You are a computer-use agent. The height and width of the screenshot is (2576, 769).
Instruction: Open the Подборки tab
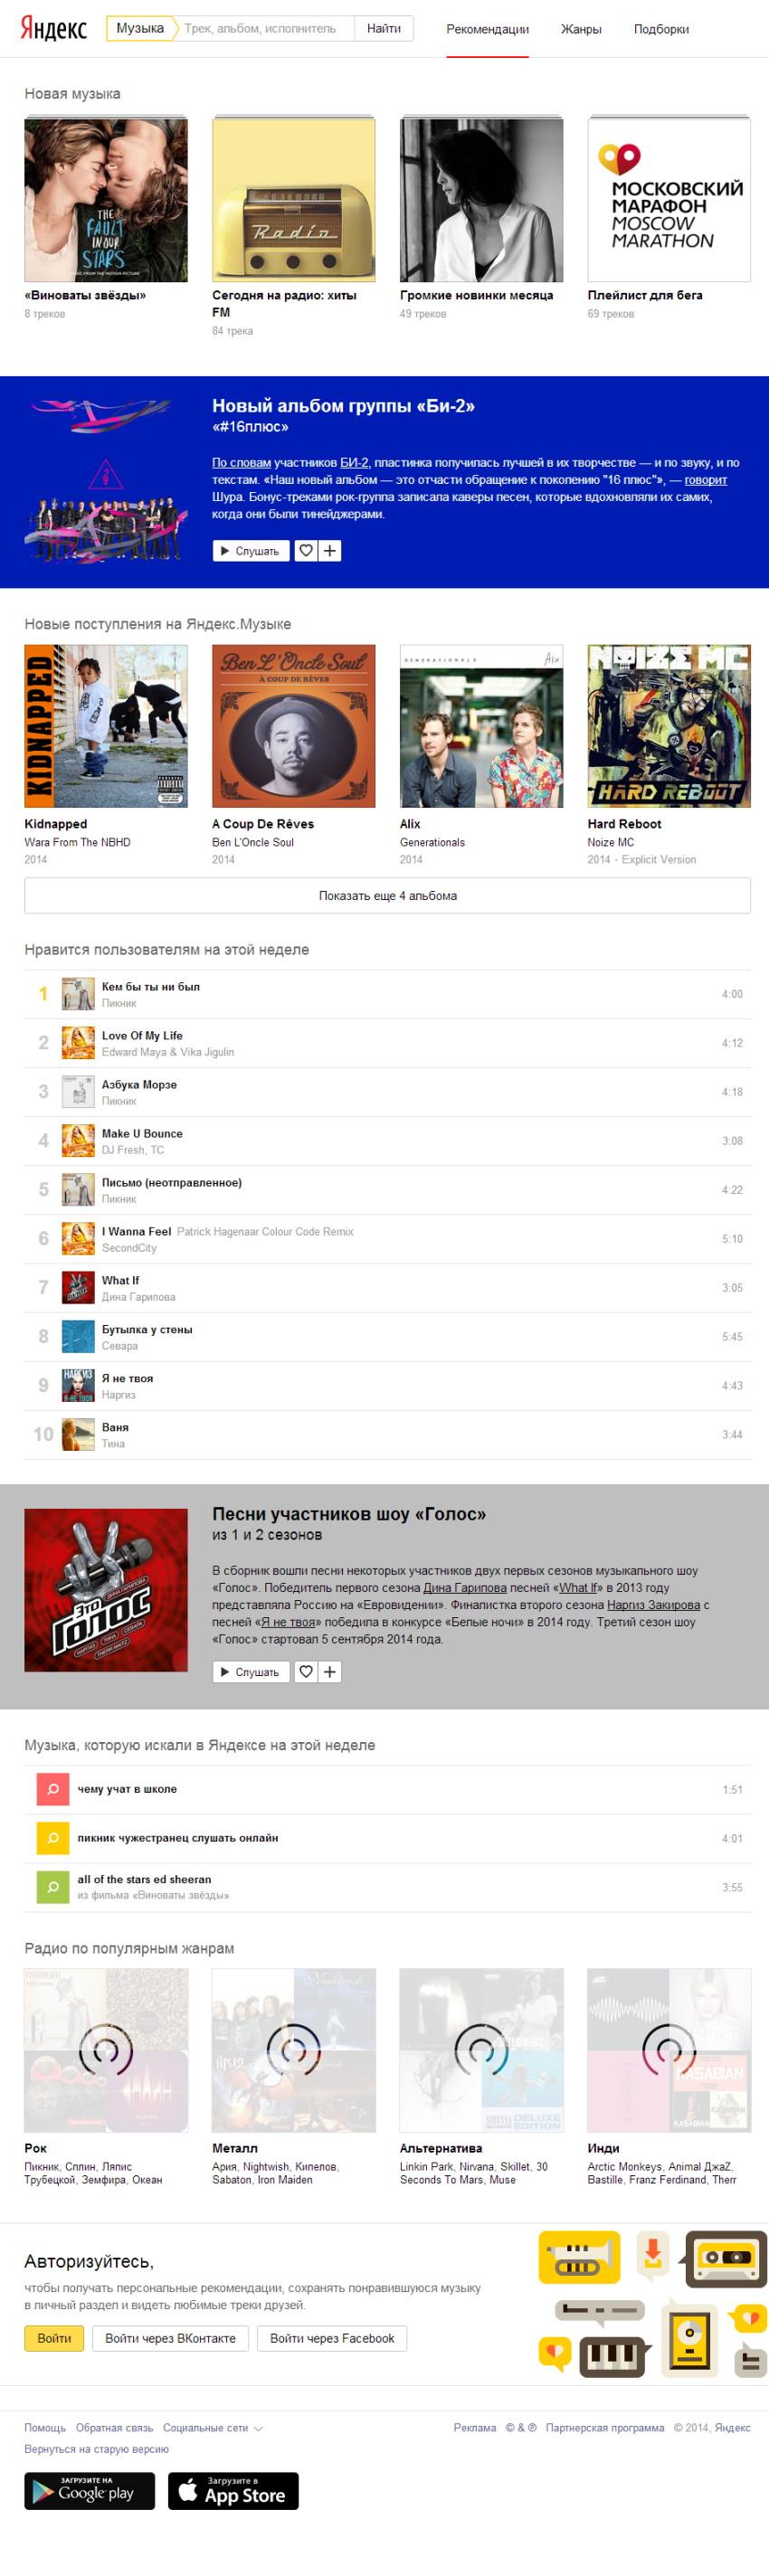pos(661,29)
